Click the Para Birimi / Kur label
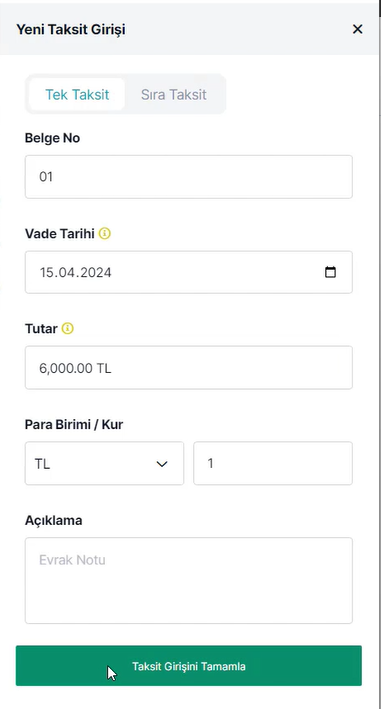The image size is (381, 709). 74,425
